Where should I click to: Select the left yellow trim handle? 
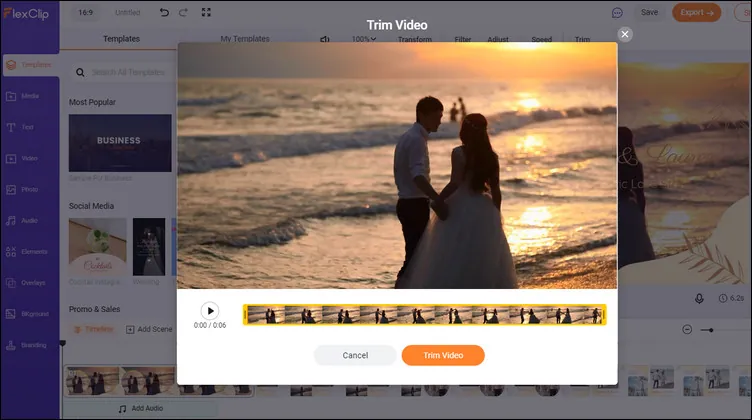[x=245, y=315]
